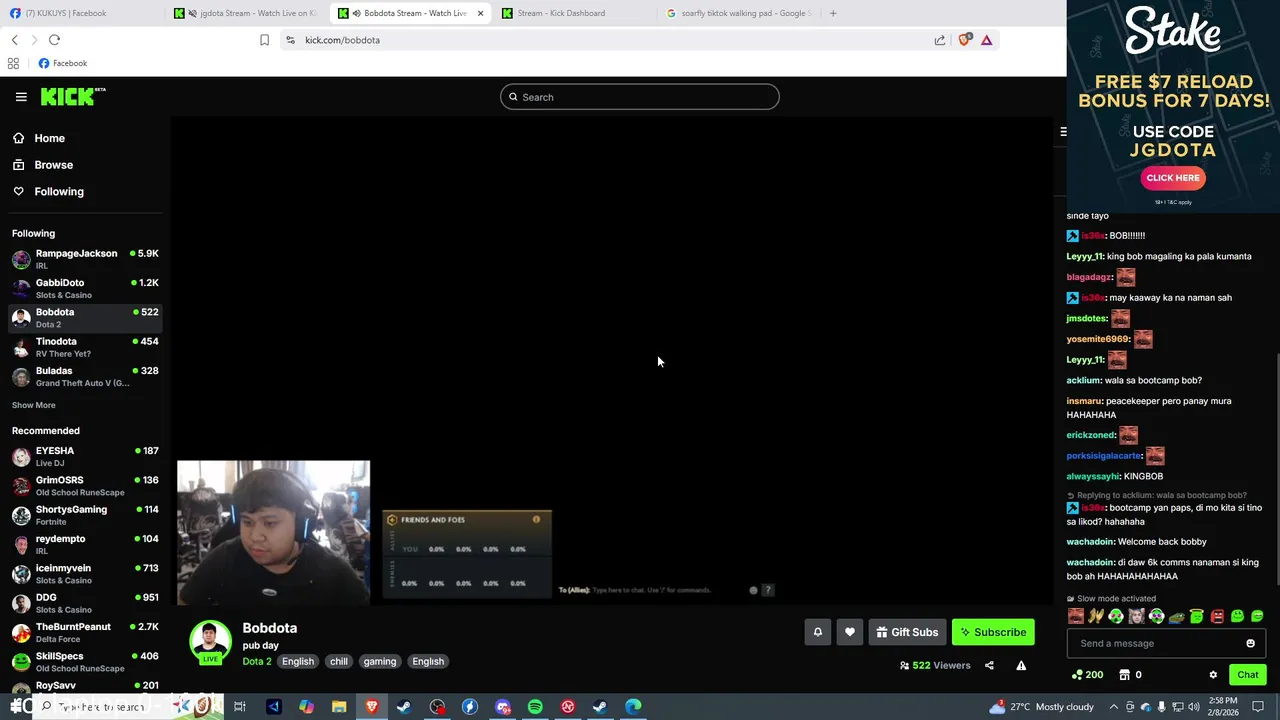This screenshot has width=1280, height=720.
Task: Open SkillSpecs Old School RuneScape channel
Action: coord(85,662)
